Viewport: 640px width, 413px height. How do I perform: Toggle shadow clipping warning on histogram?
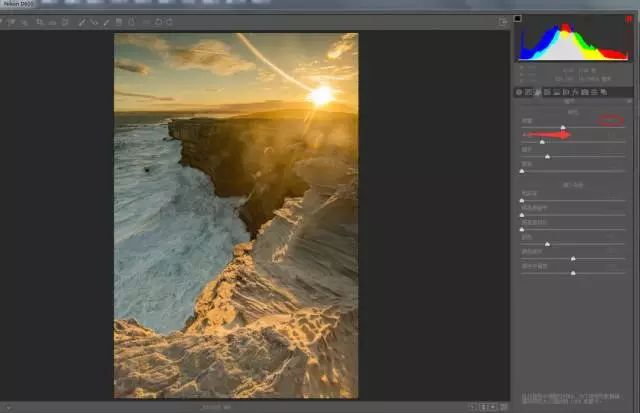coord(518,18)
